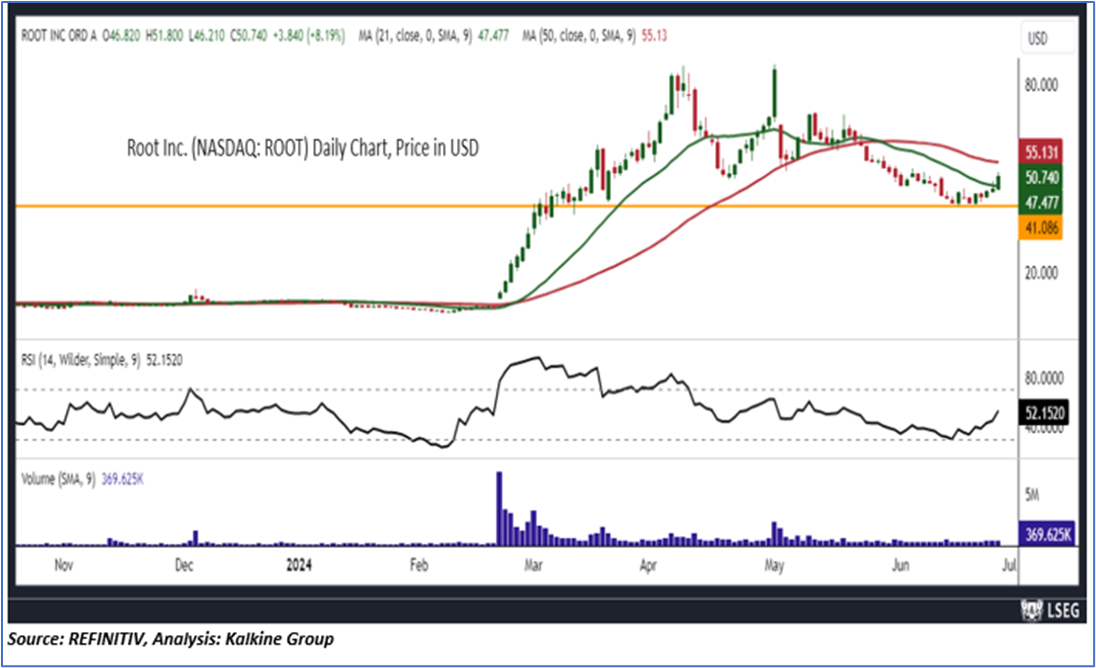Click the tallest volume bar in late February
The image size is (1096, 668).
[x=499, y=508]
